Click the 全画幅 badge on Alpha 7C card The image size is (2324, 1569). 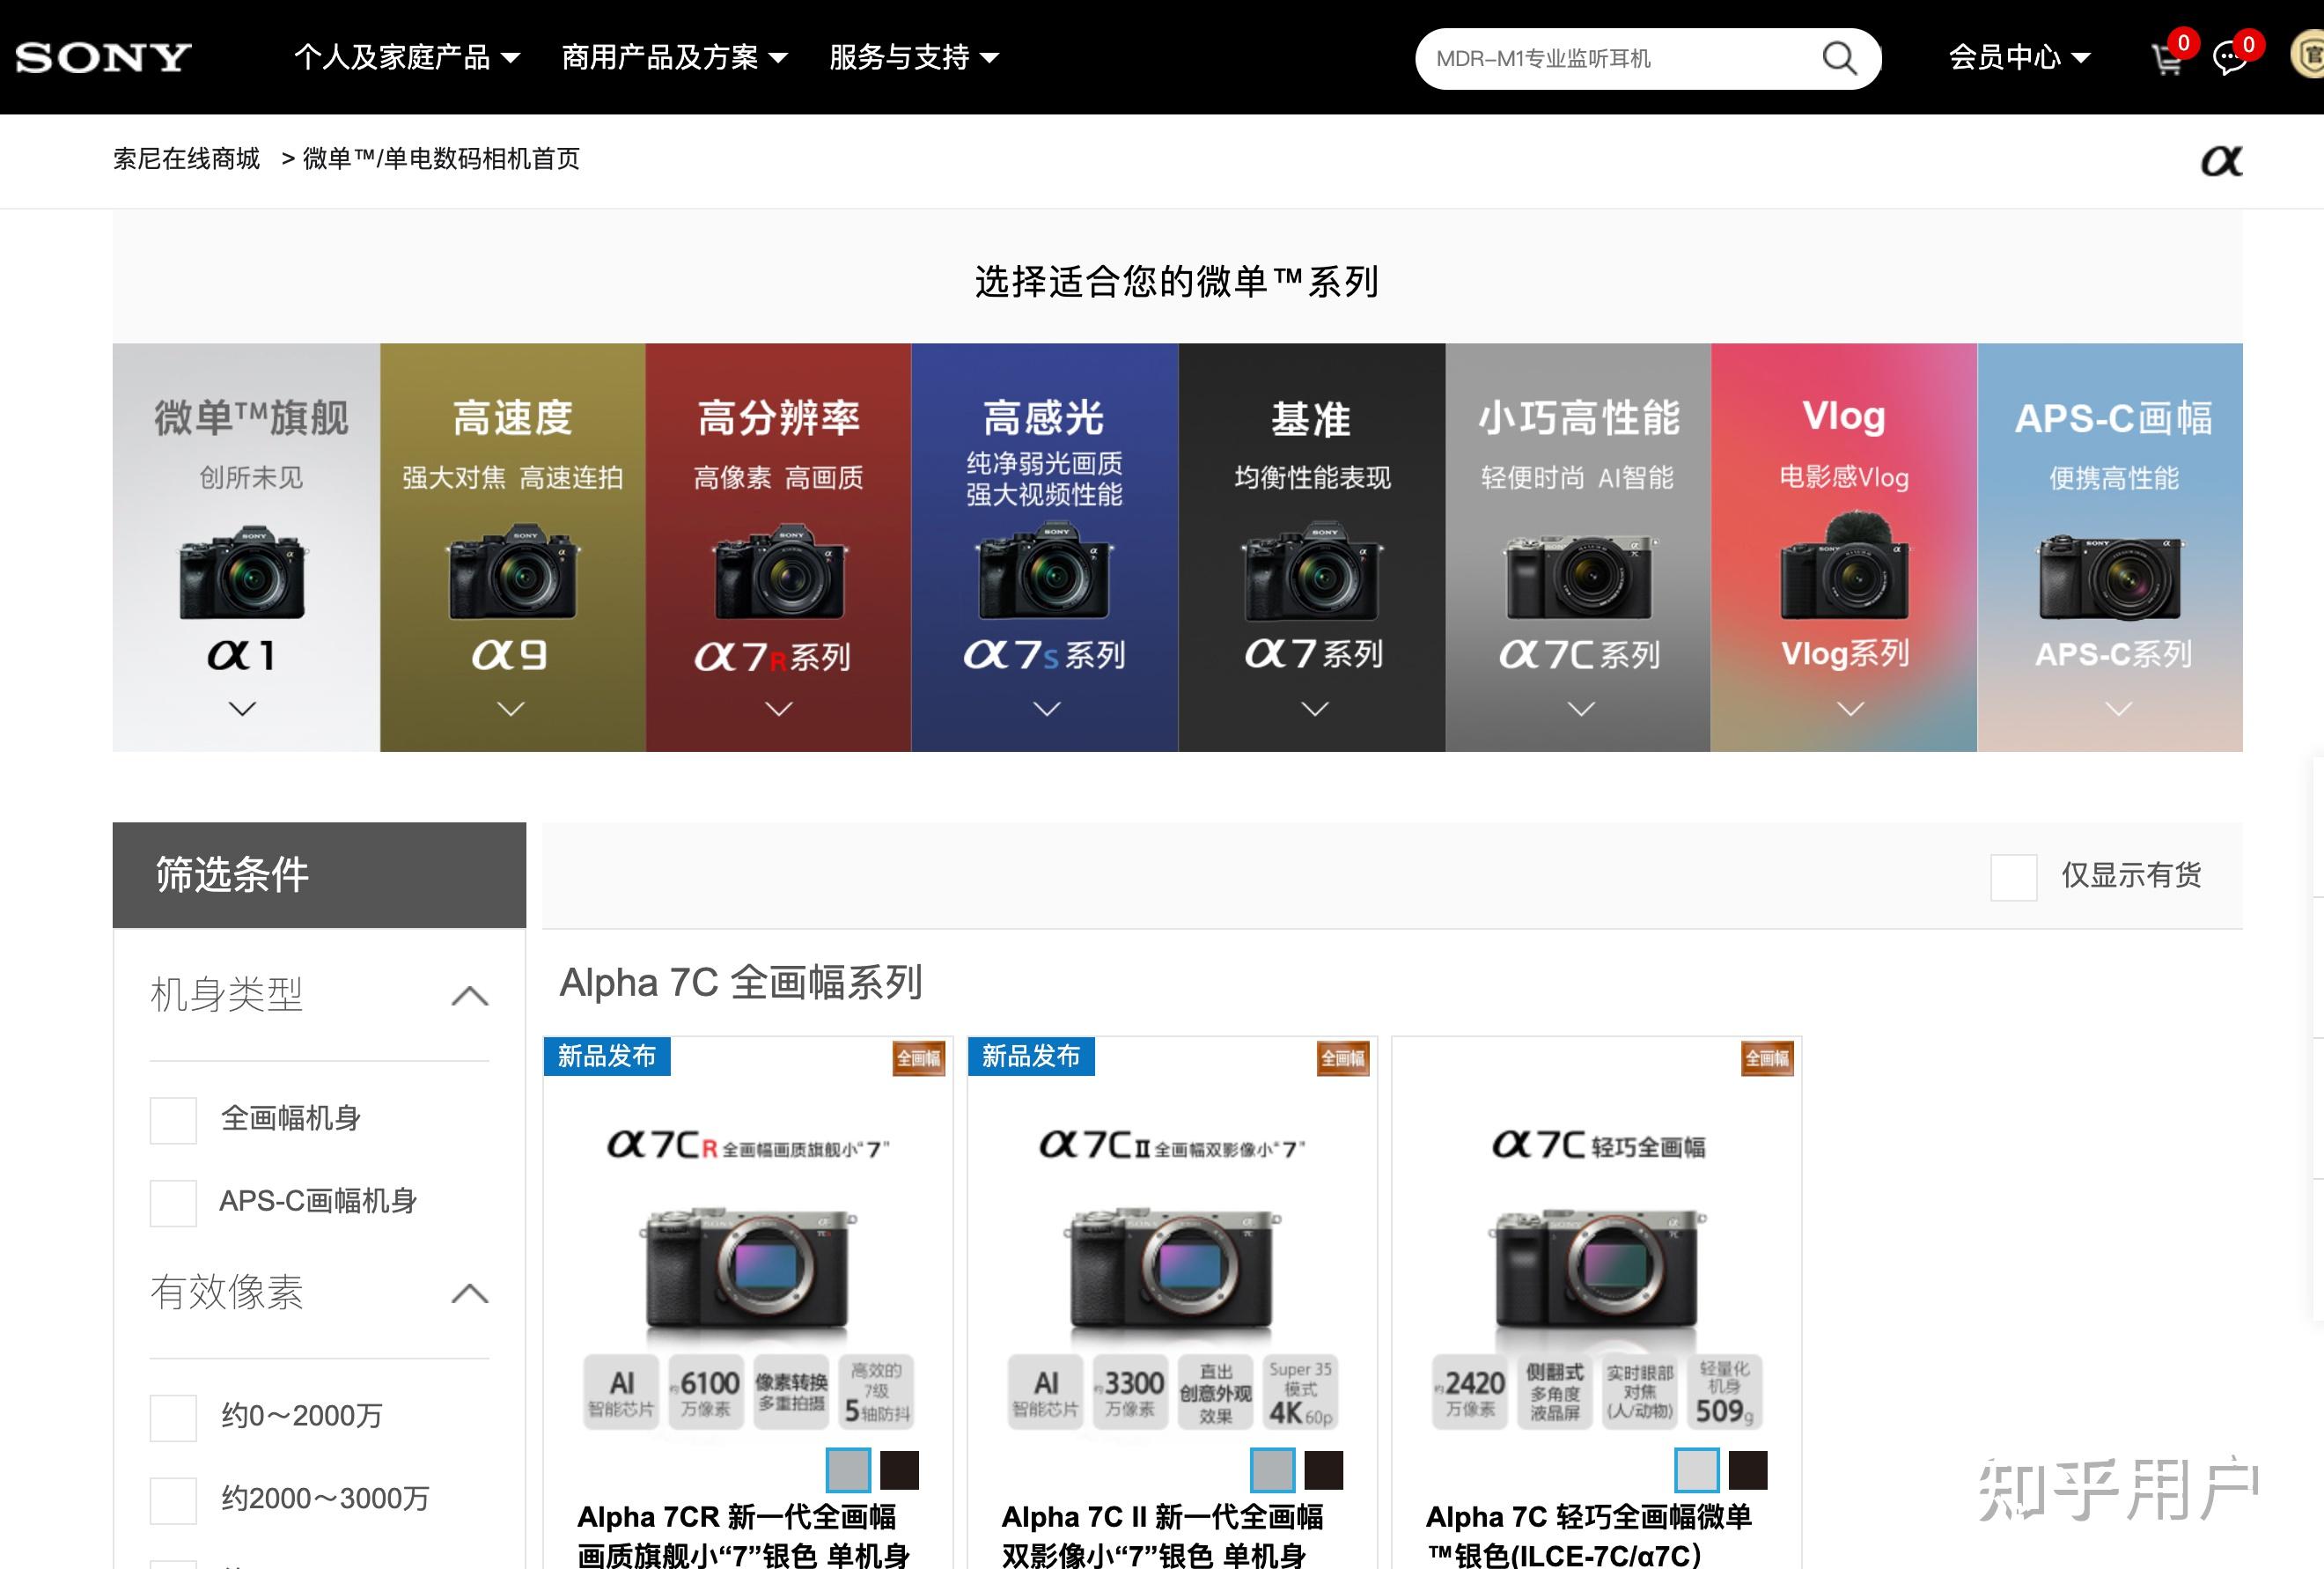pyautogui.click(x=1767, y=1058)
